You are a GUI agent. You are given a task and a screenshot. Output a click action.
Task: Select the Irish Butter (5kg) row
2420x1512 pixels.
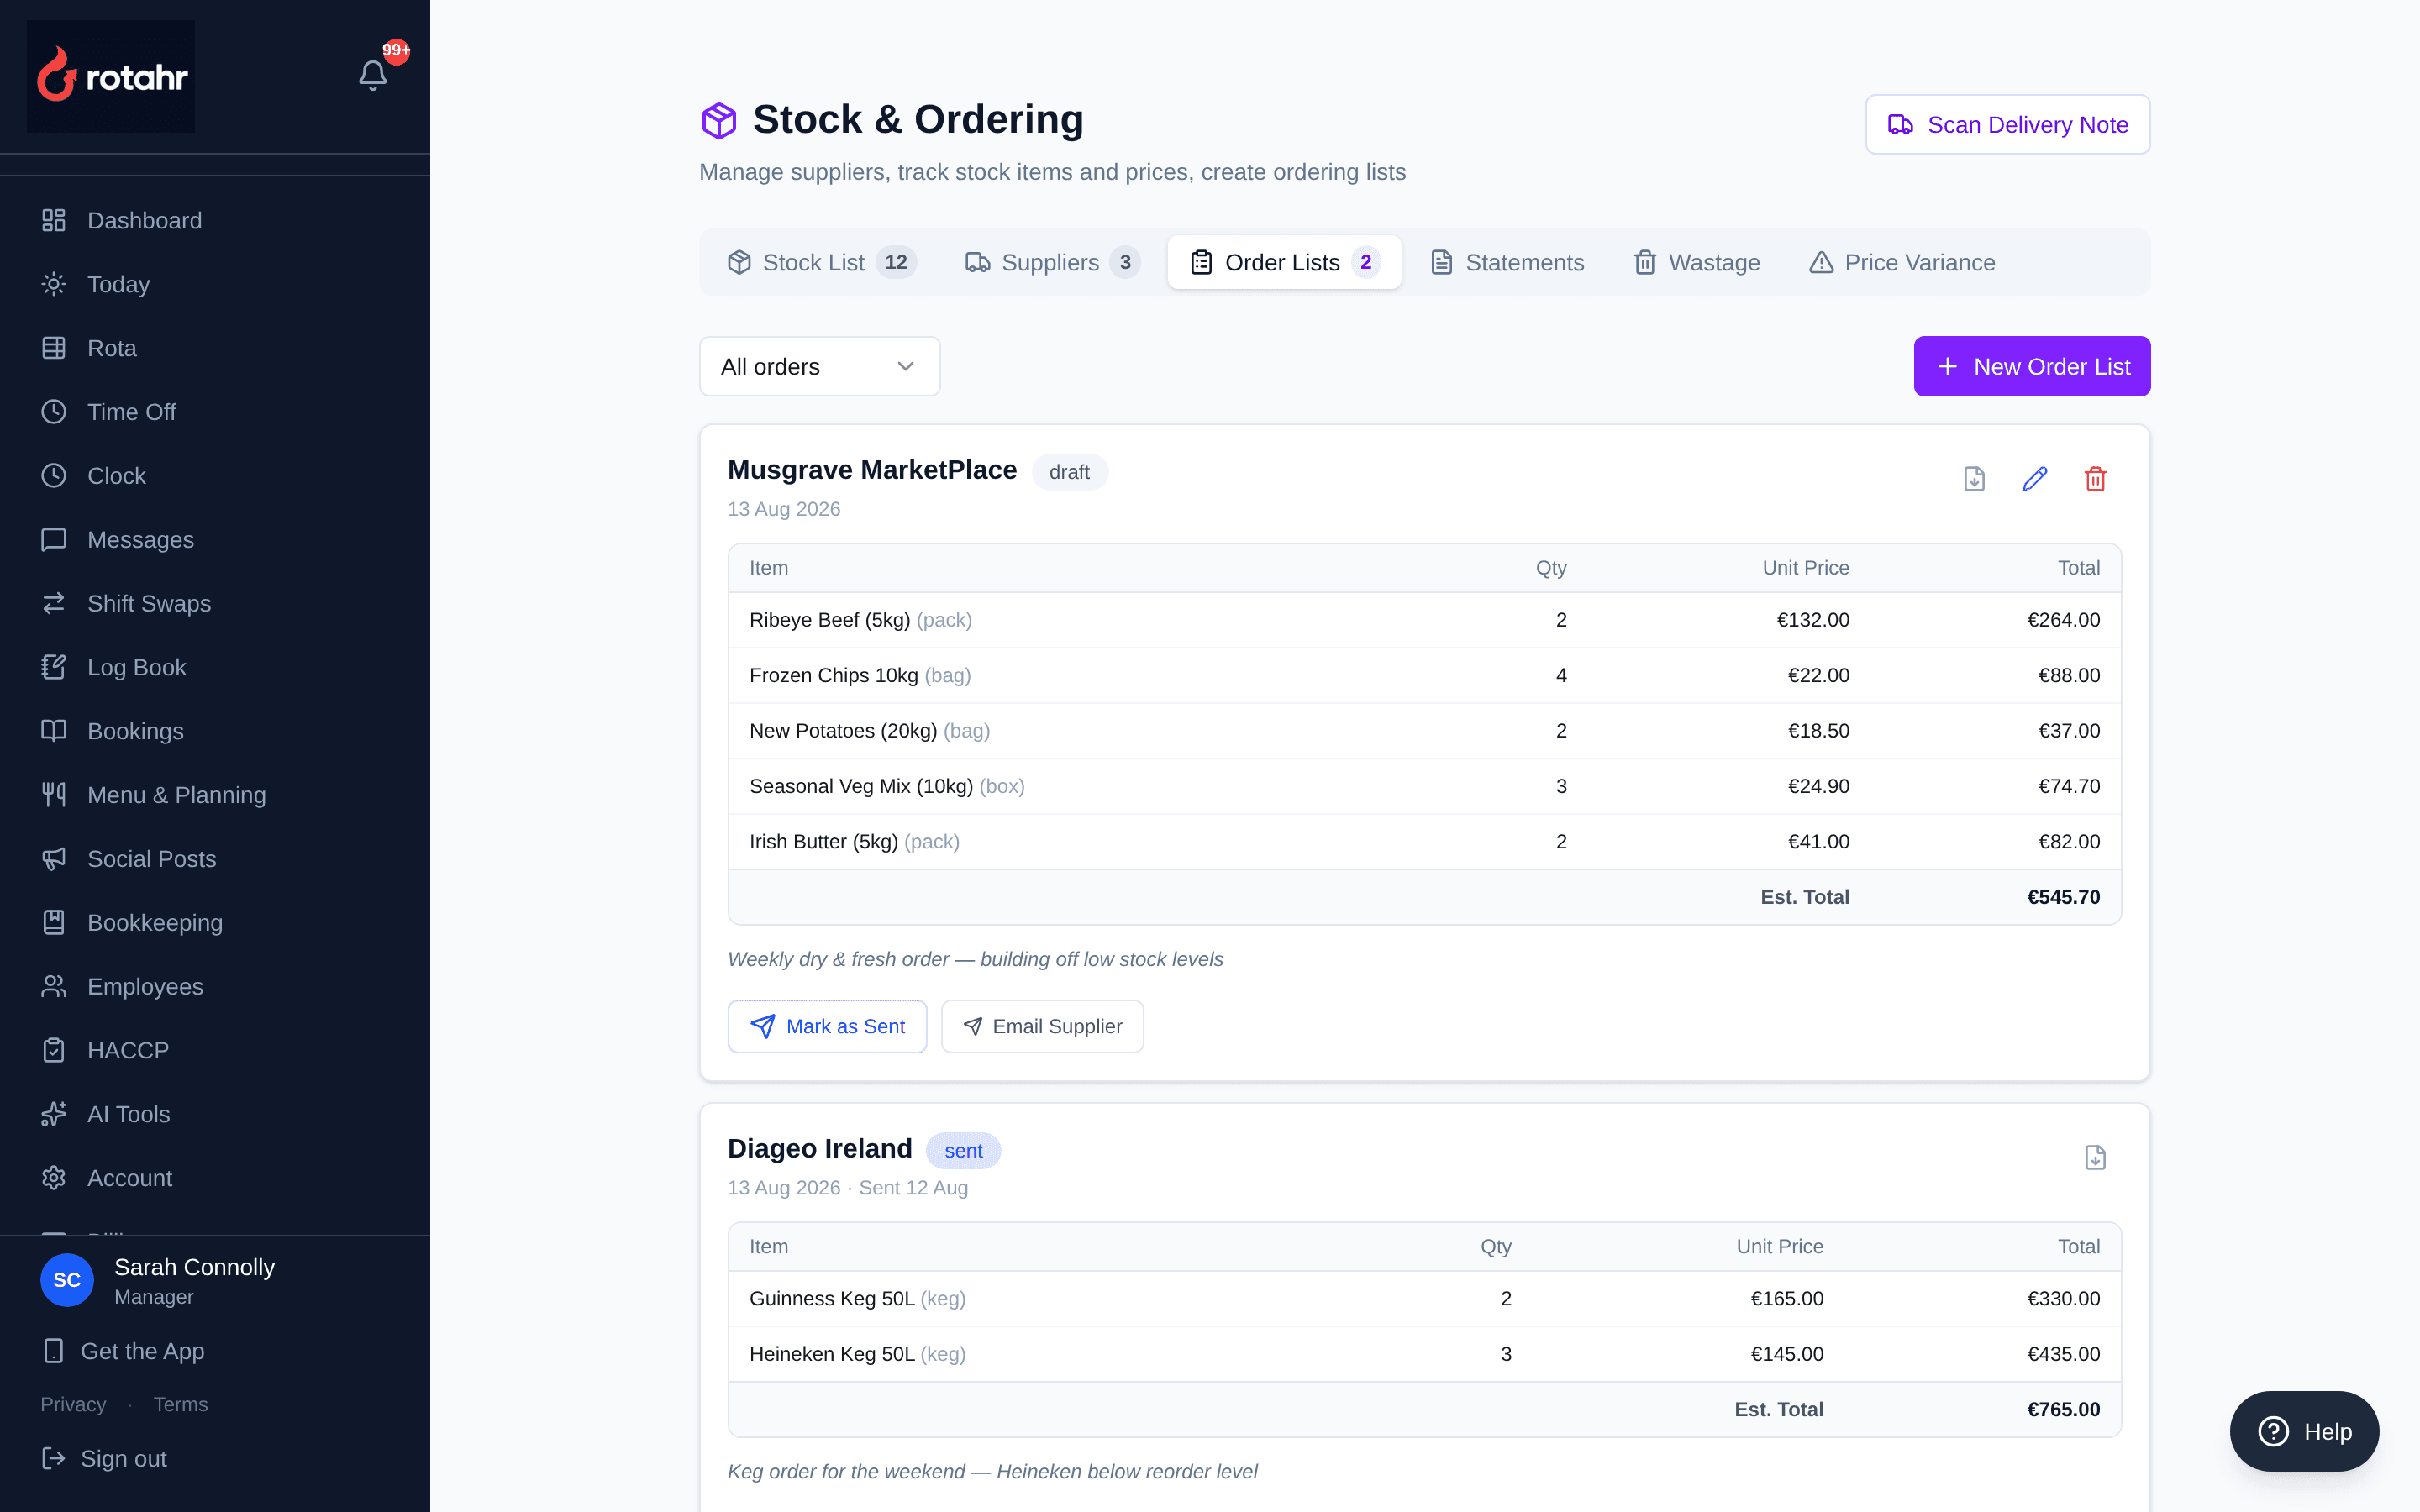pyautogui.click(x=1424, y=842)
